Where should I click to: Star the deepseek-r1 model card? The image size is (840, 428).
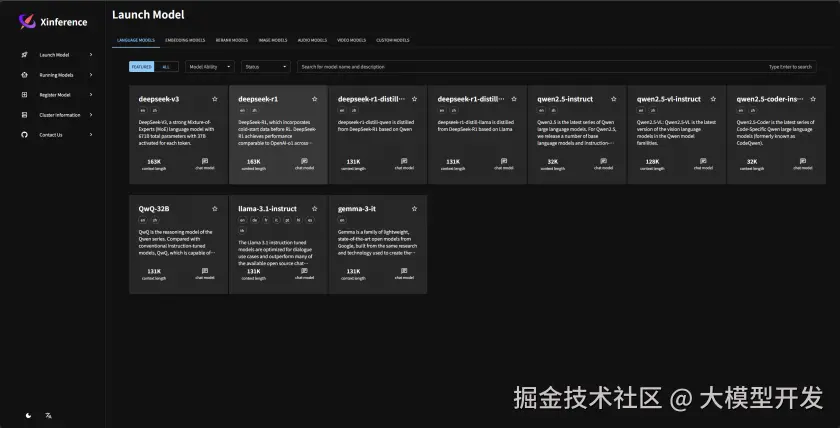pyautogui.click(x=314, y=99)
